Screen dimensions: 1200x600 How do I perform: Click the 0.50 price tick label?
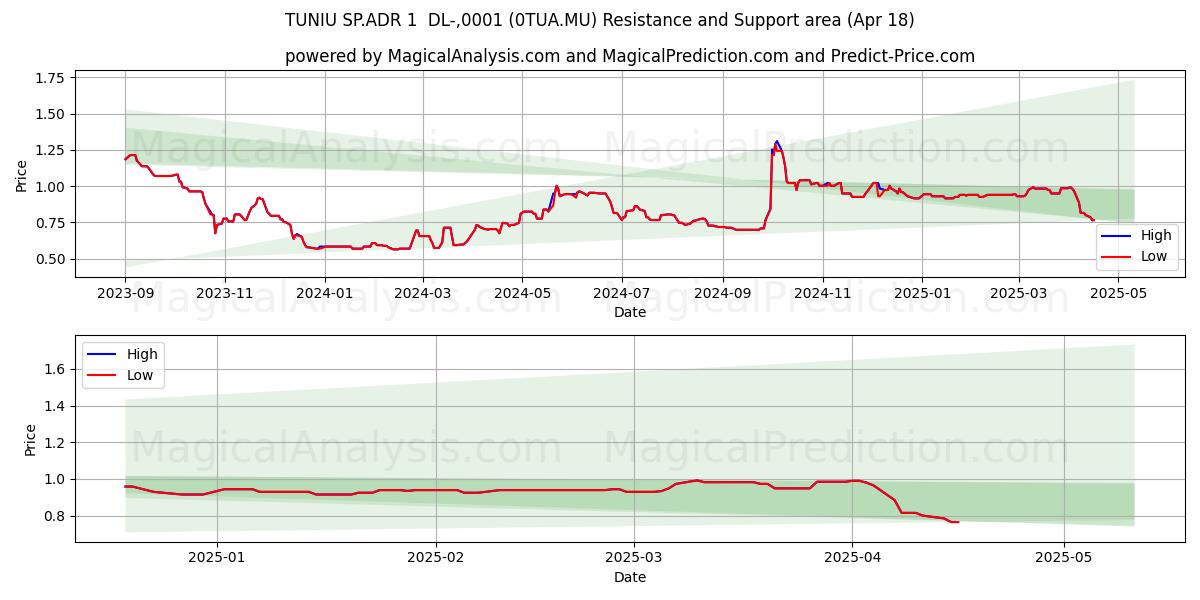[x=50, y=259]
